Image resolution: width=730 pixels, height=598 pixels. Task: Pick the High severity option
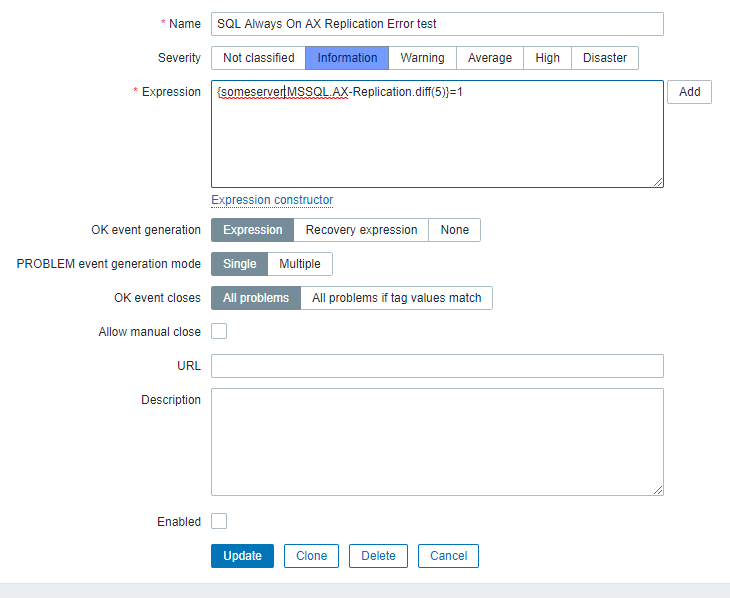(x=547, y=58)
